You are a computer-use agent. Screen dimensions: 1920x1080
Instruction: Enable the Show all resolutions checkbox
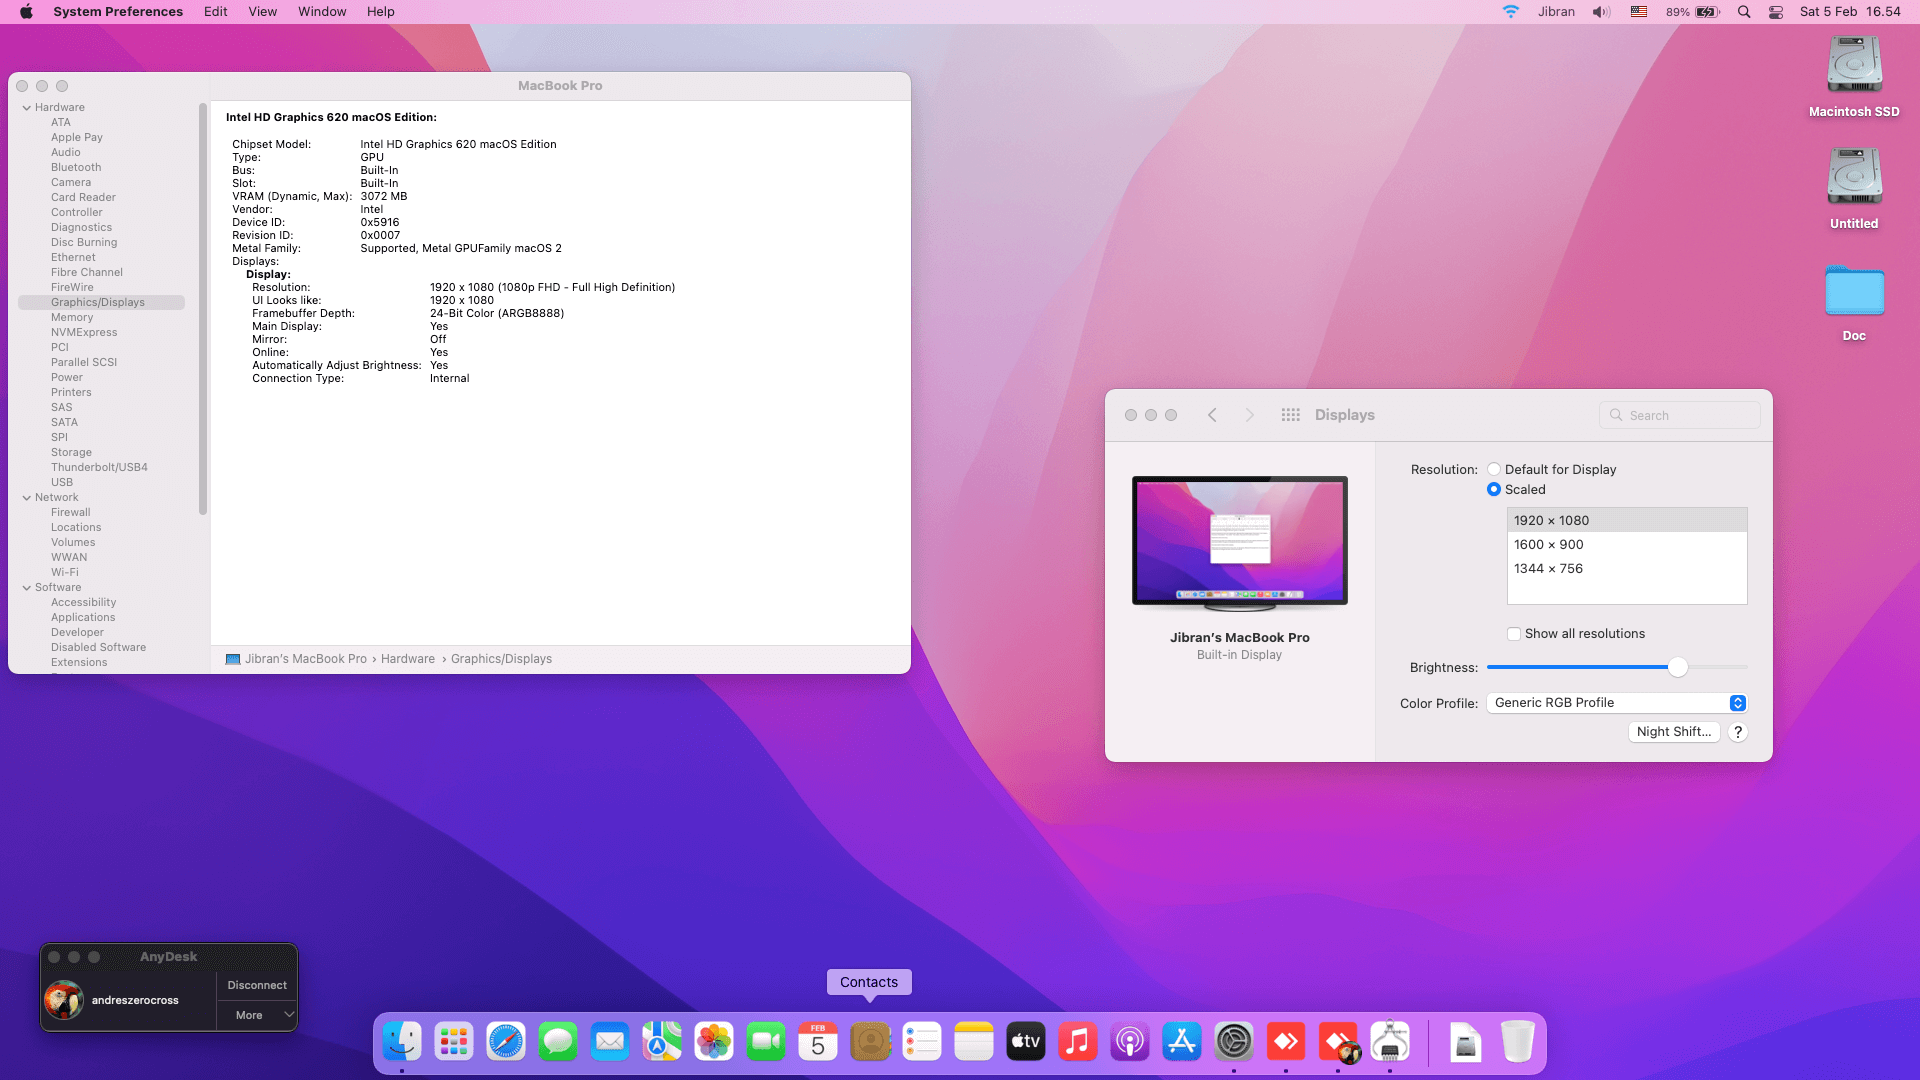[x=1514, y=633]
